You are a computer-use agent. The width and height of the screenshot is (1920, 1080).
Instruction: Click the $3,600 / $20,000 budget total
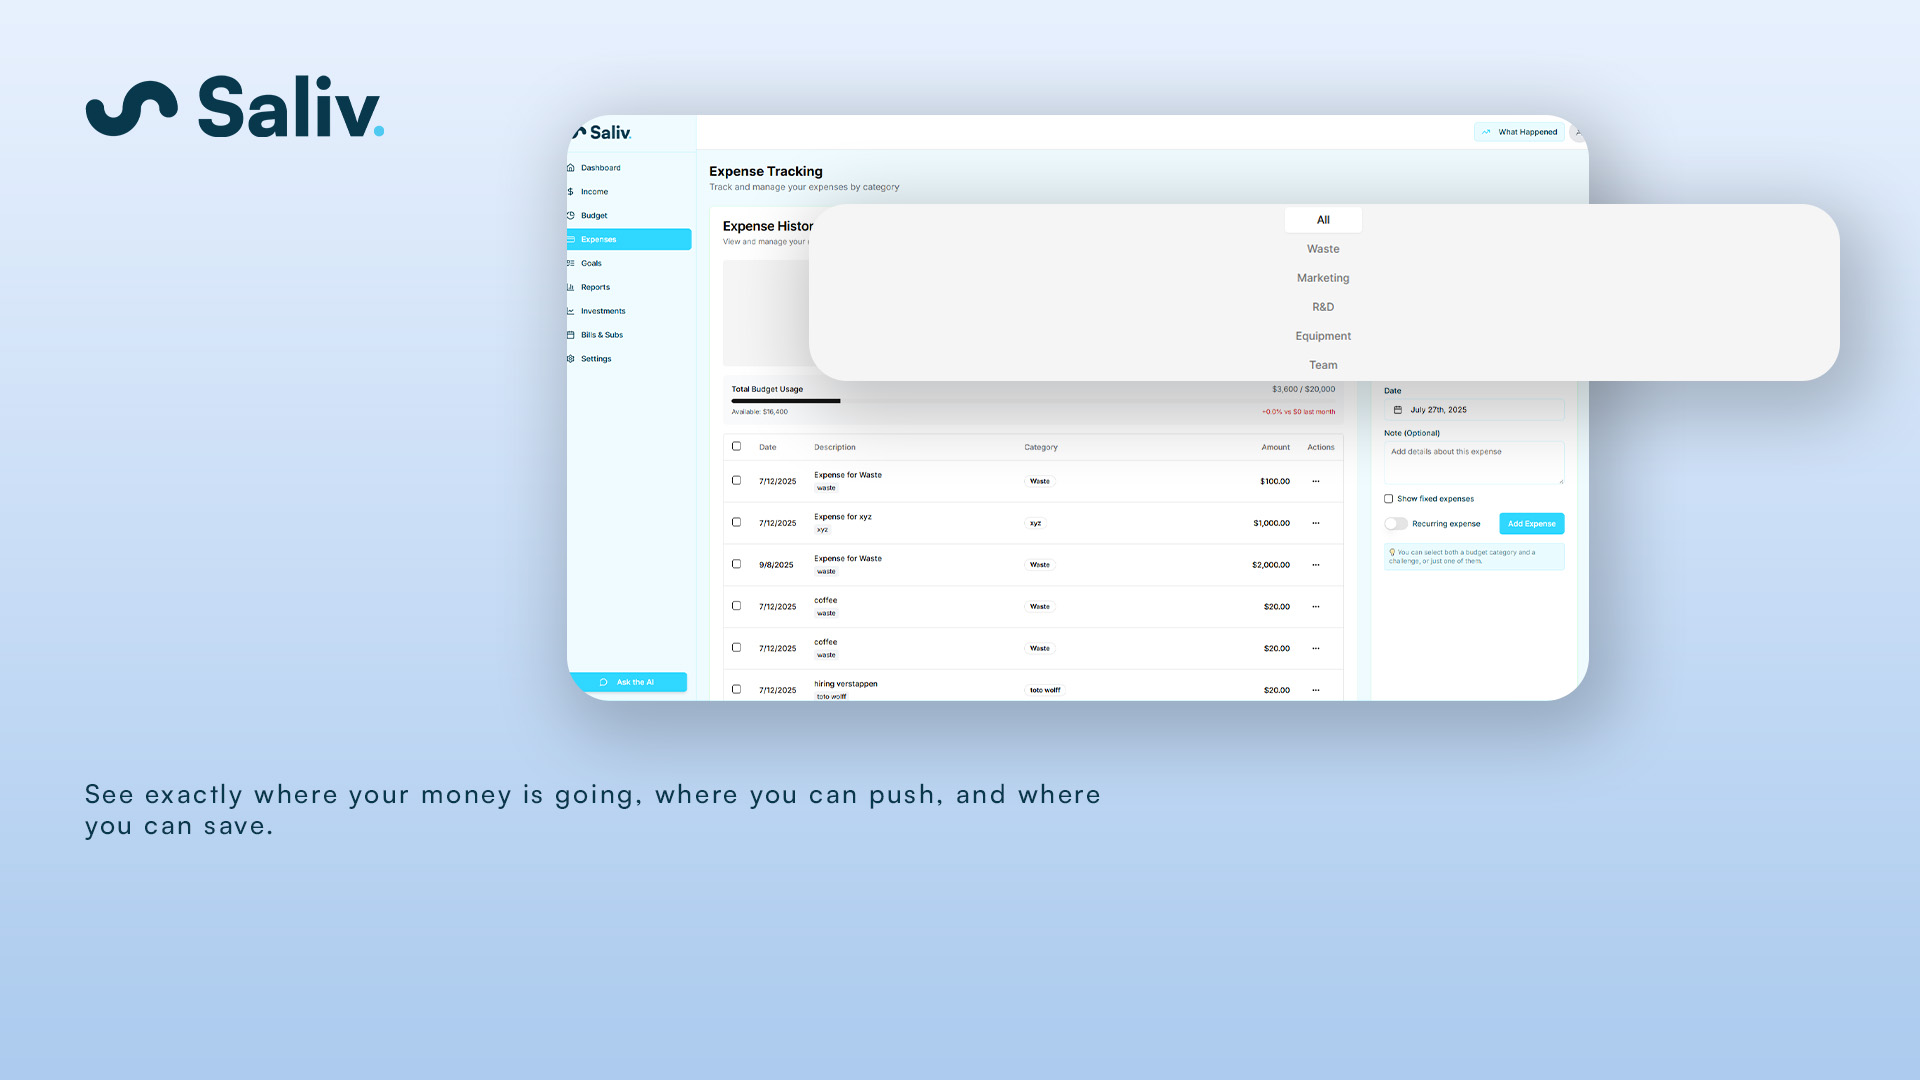(x=1303, y=390)
